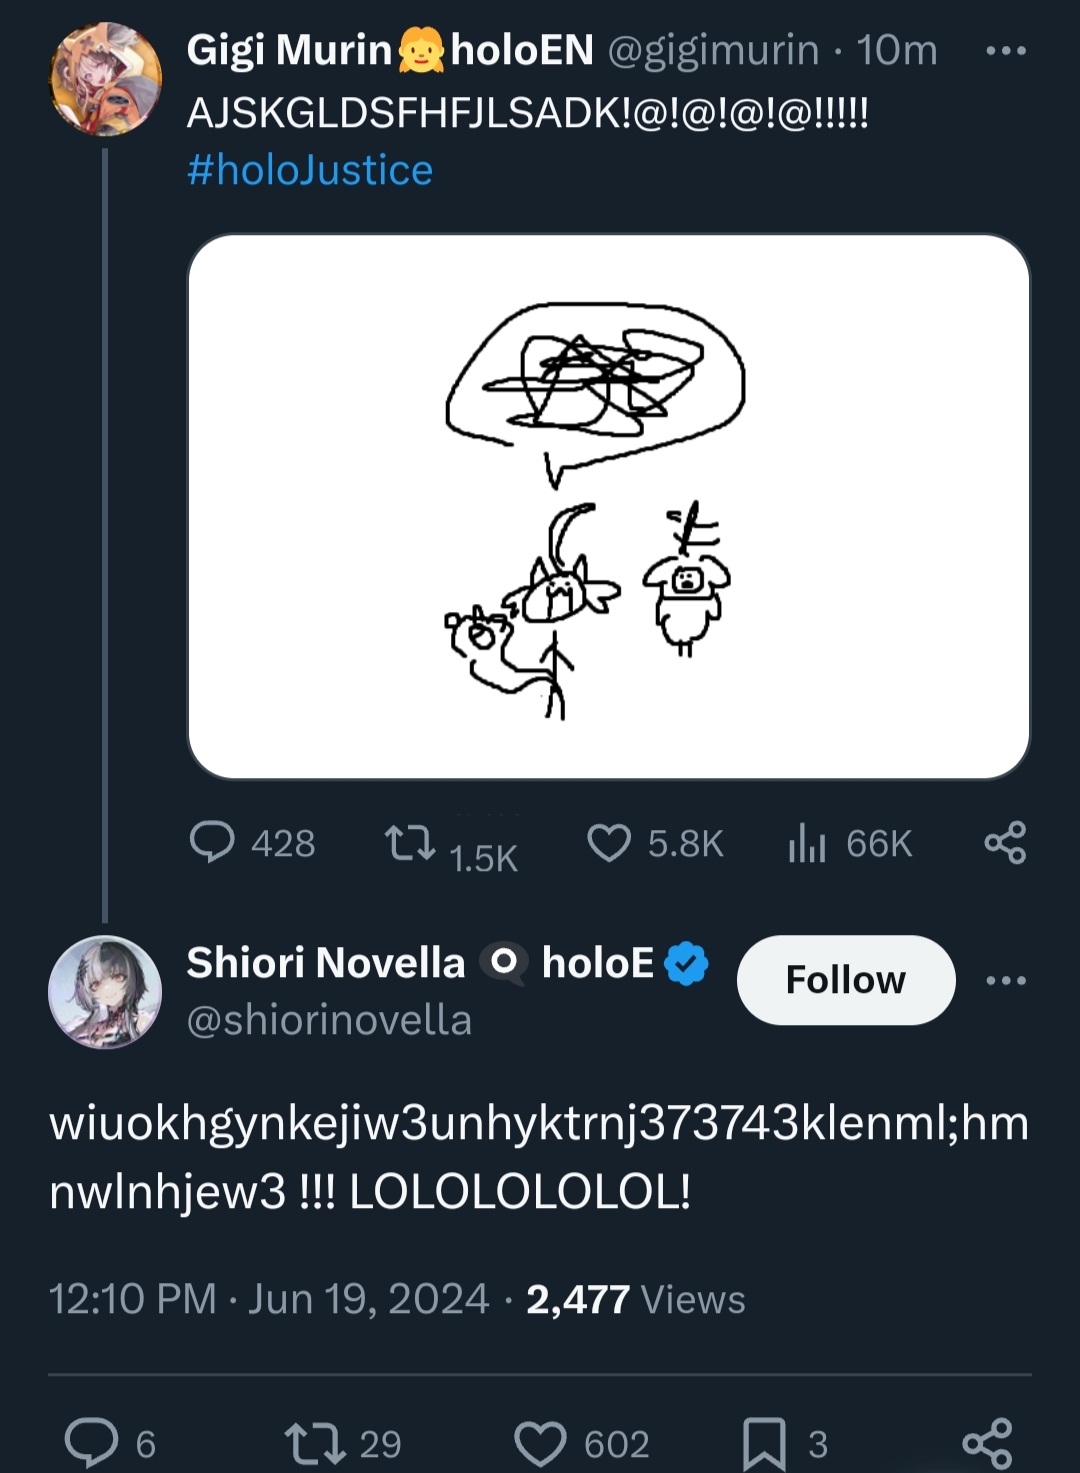
Task: Open the #holoJustice hashtag
Action: point(310,170)
